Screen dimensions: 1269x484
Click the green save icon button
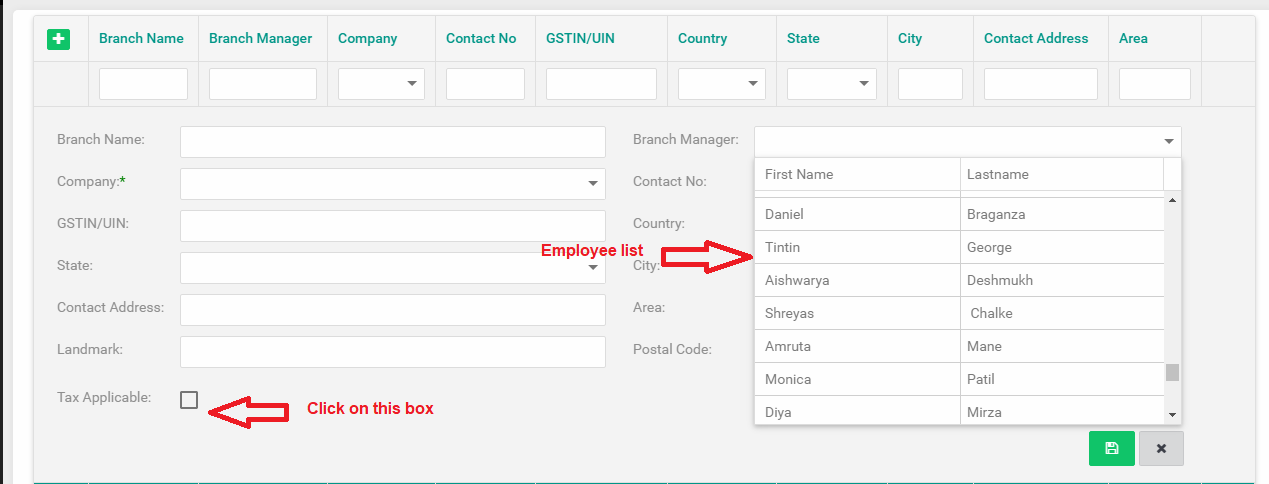pyautogui.click(x=1111, y=448)
